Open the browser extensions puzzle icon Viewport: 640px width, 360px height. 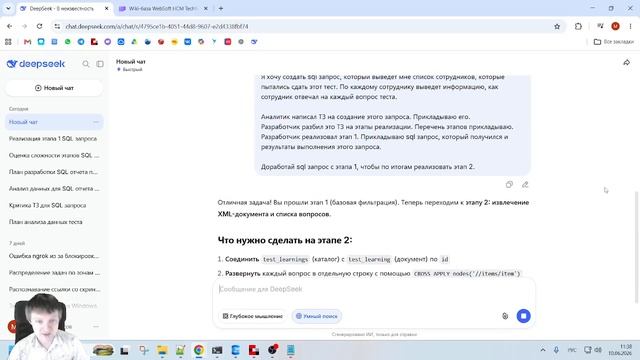tap(578, 26)
